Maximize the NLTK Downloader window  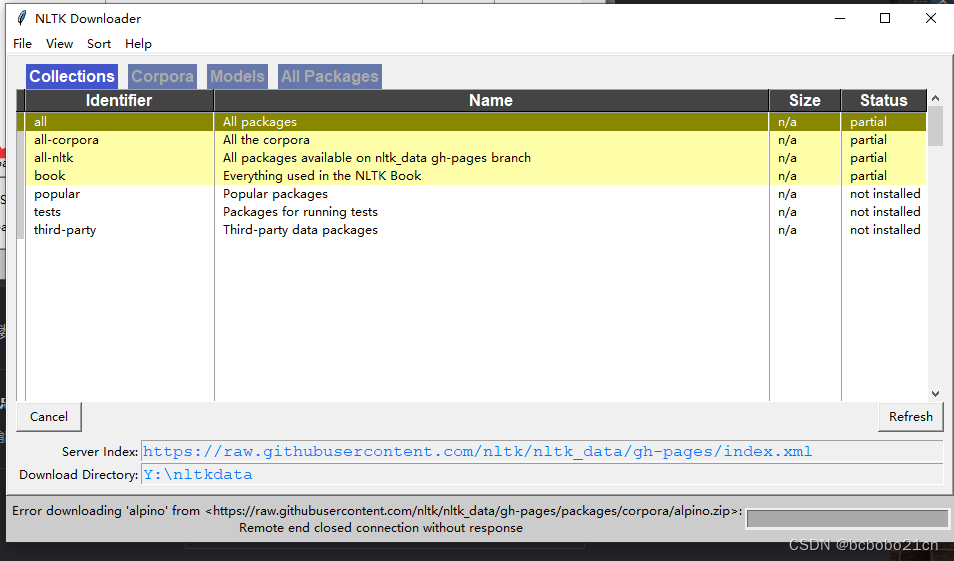click(885, 18)
